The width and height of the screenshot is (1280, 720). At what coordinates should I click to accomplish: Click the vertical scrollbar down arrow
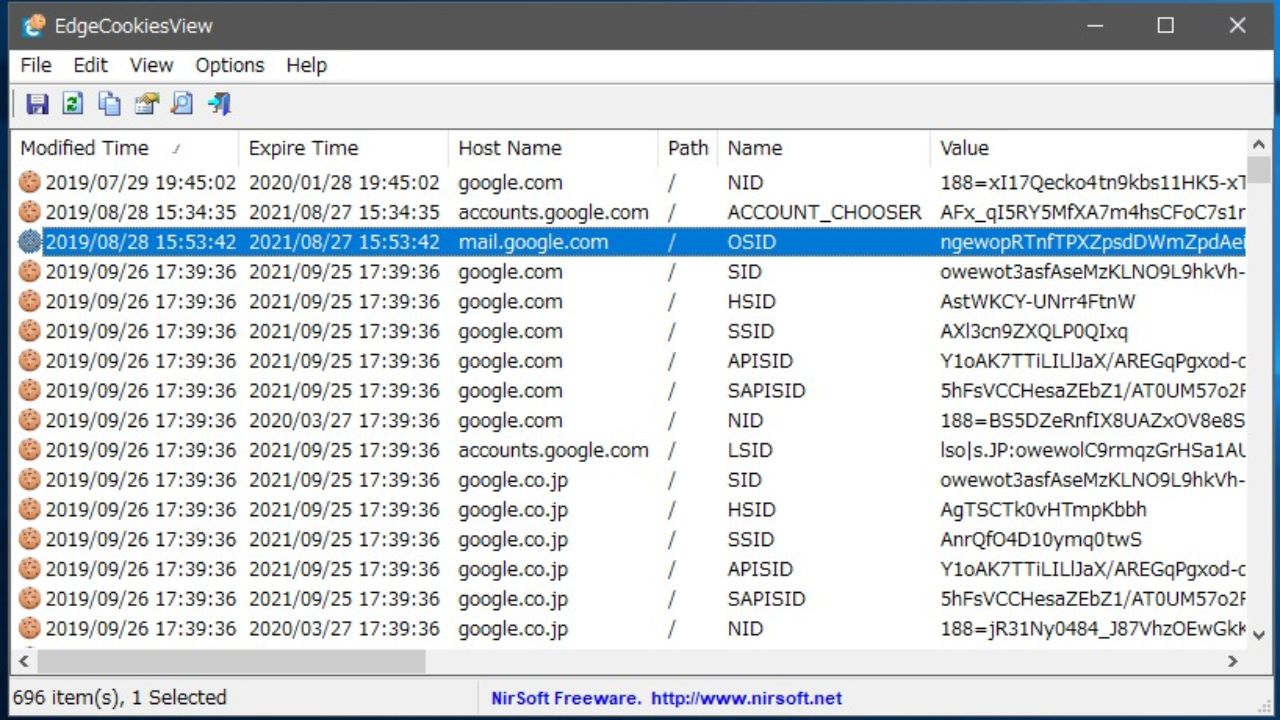(x=1259, y=634)
